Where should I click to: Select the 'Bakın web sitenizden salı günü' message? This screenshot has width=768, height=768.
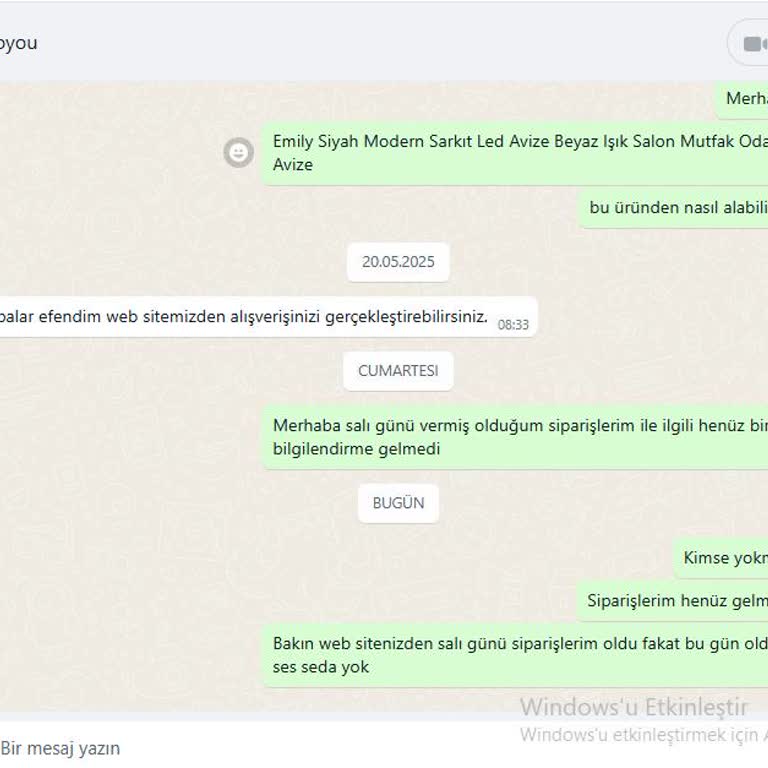point(515,655)
